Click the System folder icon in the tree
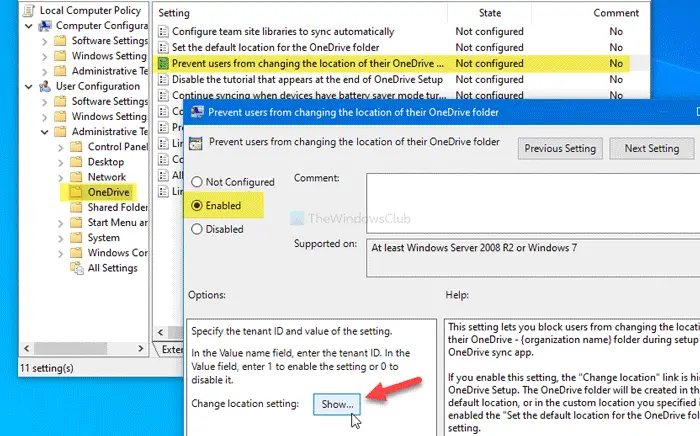Image resolution: width=700 pixels, height=436 pixels. [x=76, y=238]
